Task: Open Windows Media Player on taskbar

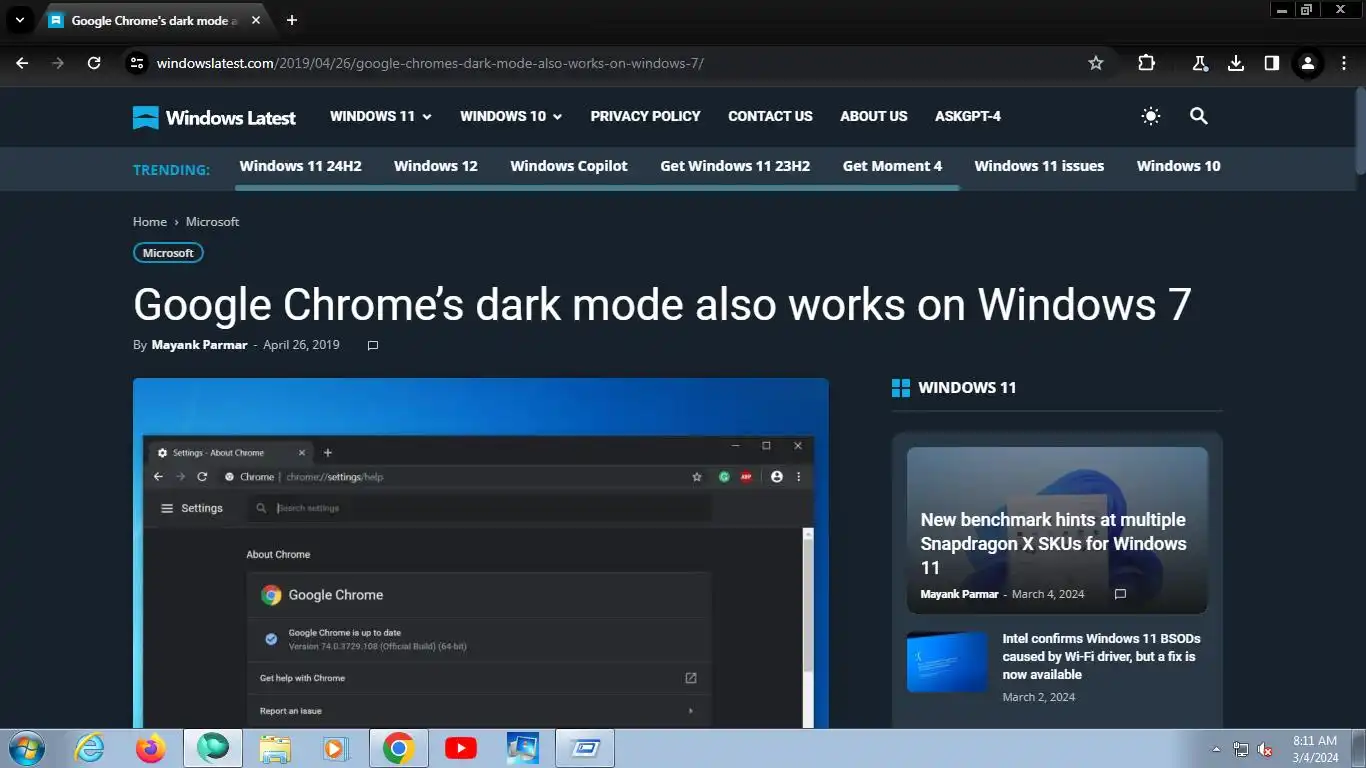Action: [x=336, y=748]
